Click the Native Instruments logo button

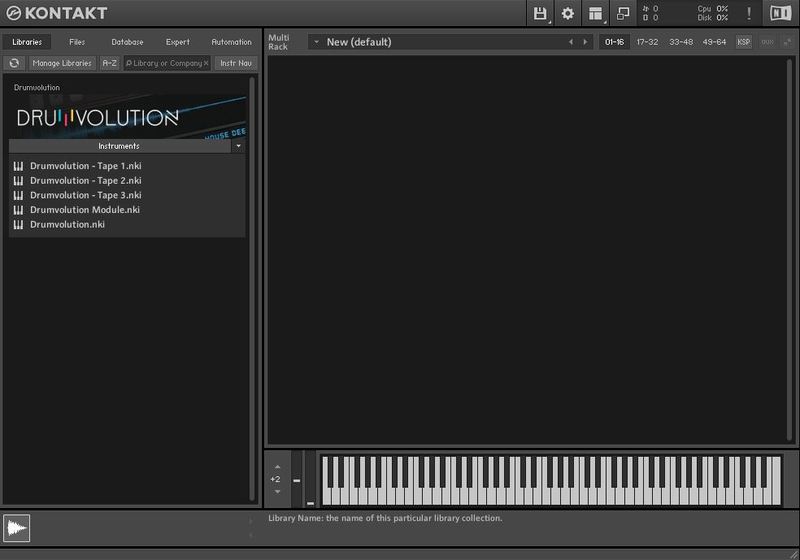click(780, 13)
